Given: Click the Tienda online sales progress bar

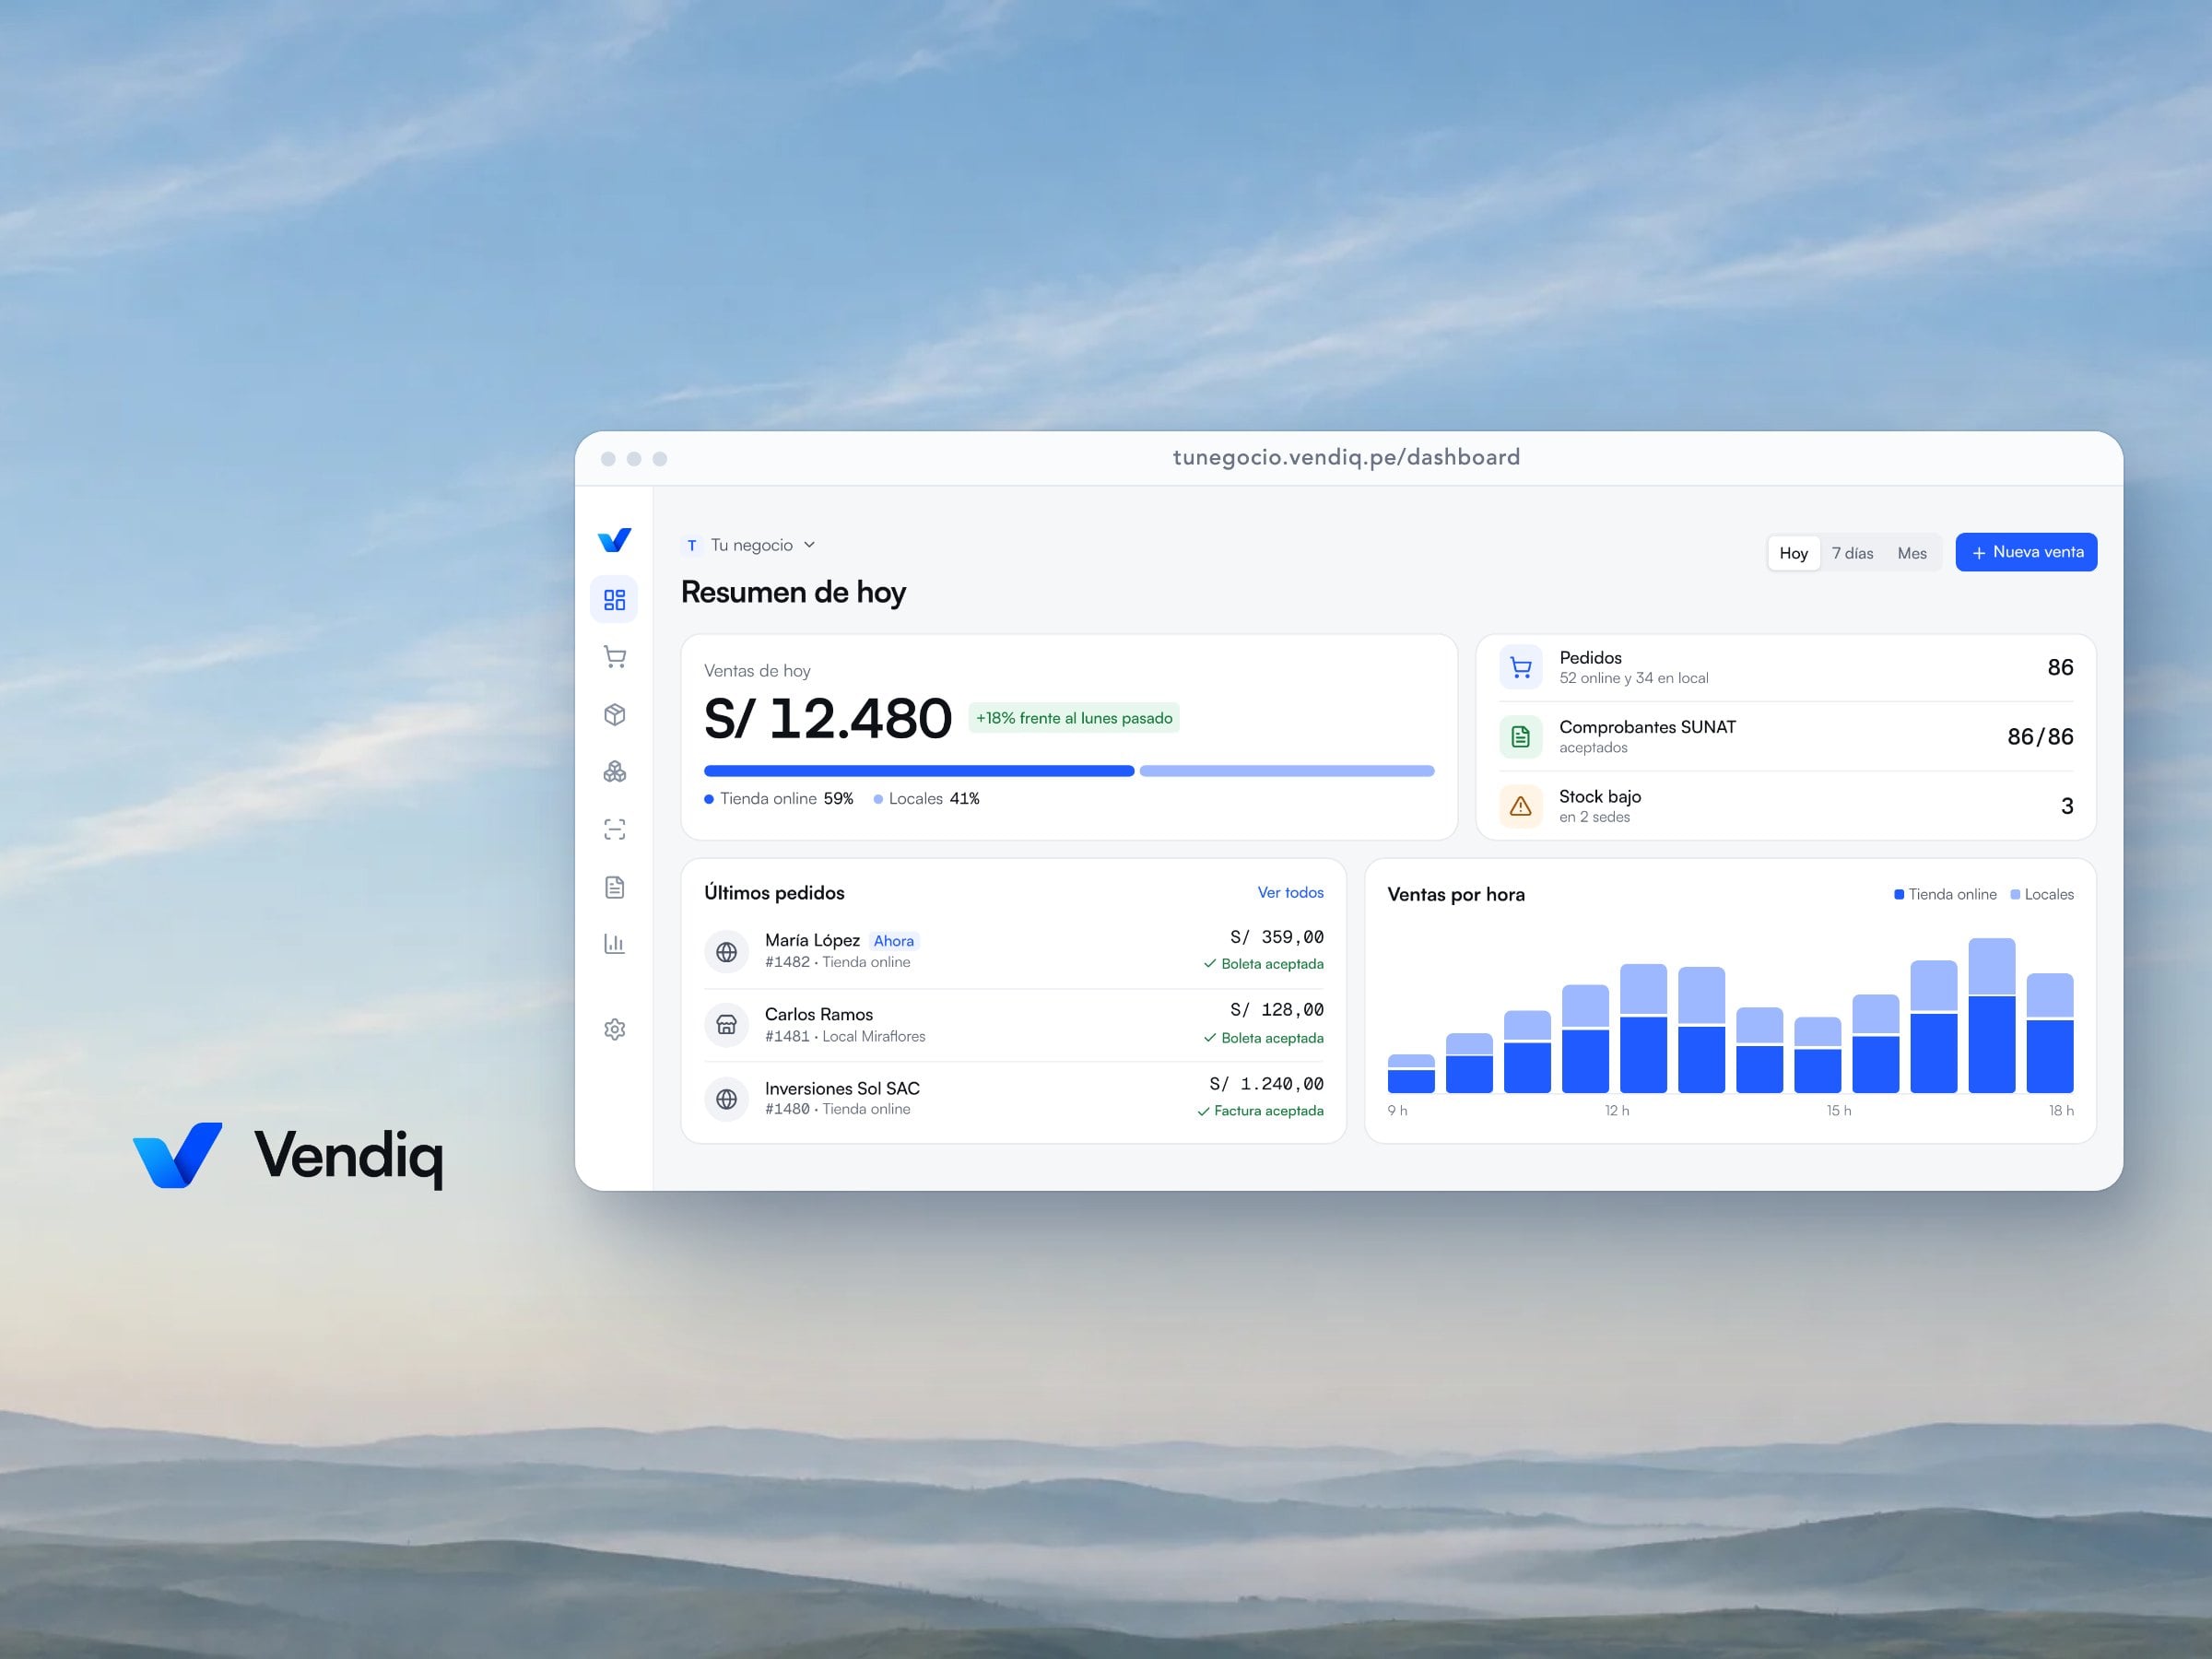Looking at the screenshot, I should pos(919,771).
